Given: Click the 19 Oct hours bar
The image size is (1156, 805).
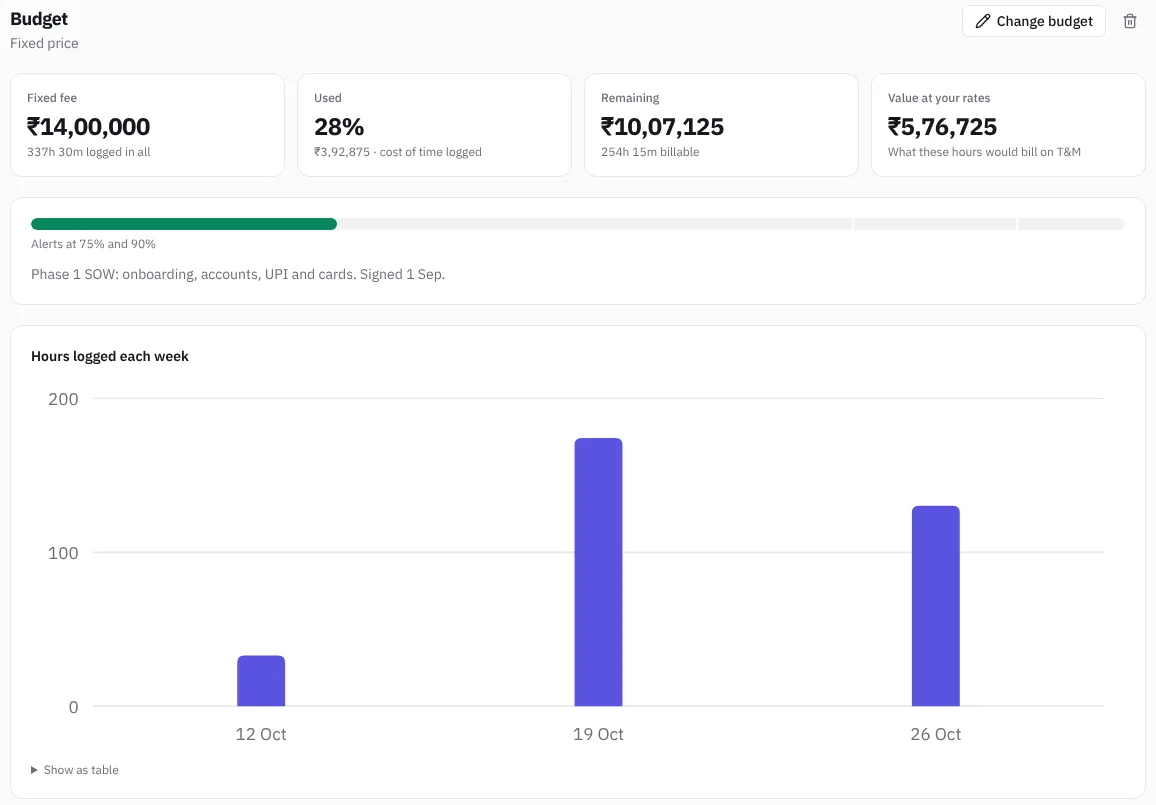Looking at the screenshot, I should [x=598, y=572].
